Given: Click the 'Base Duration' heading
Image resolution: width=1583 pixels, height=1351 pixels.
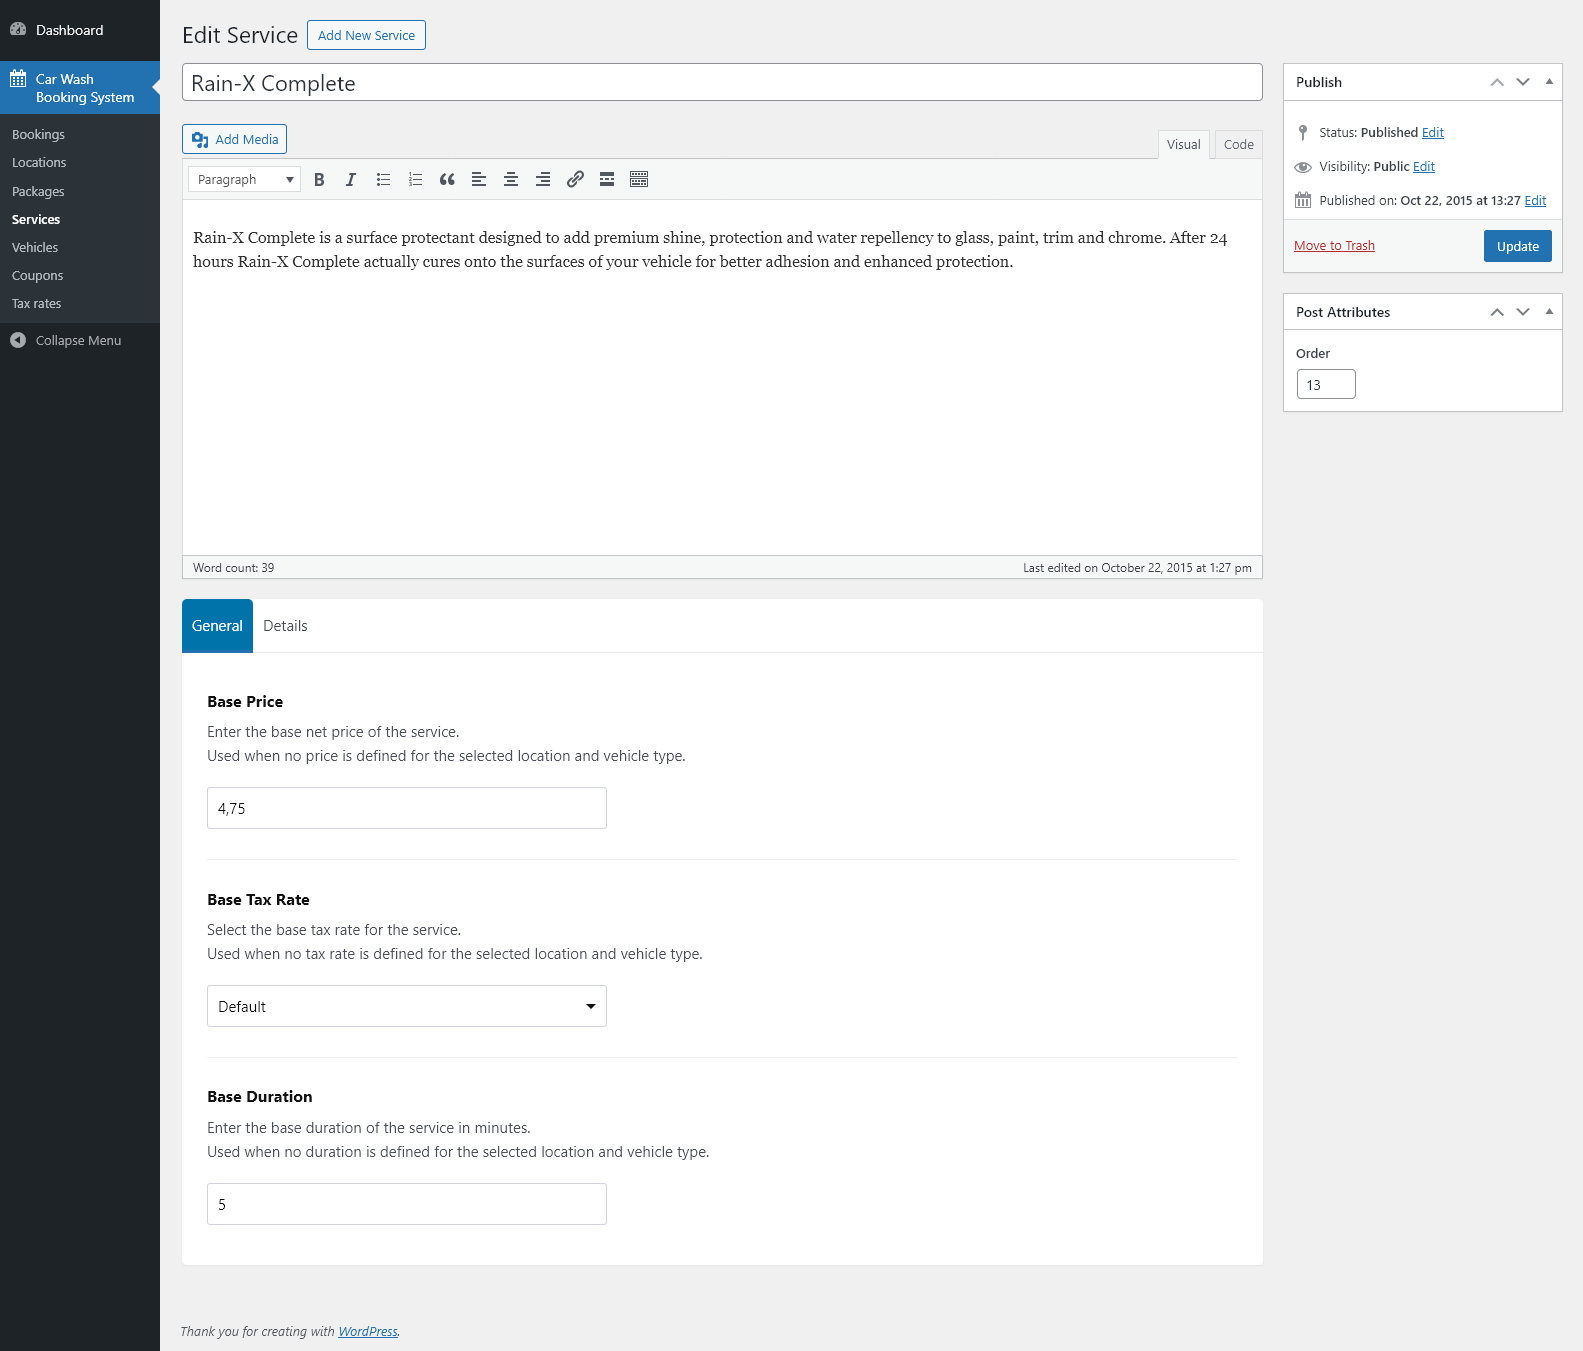Looking at the screenshot, I should pos(260,1097).
